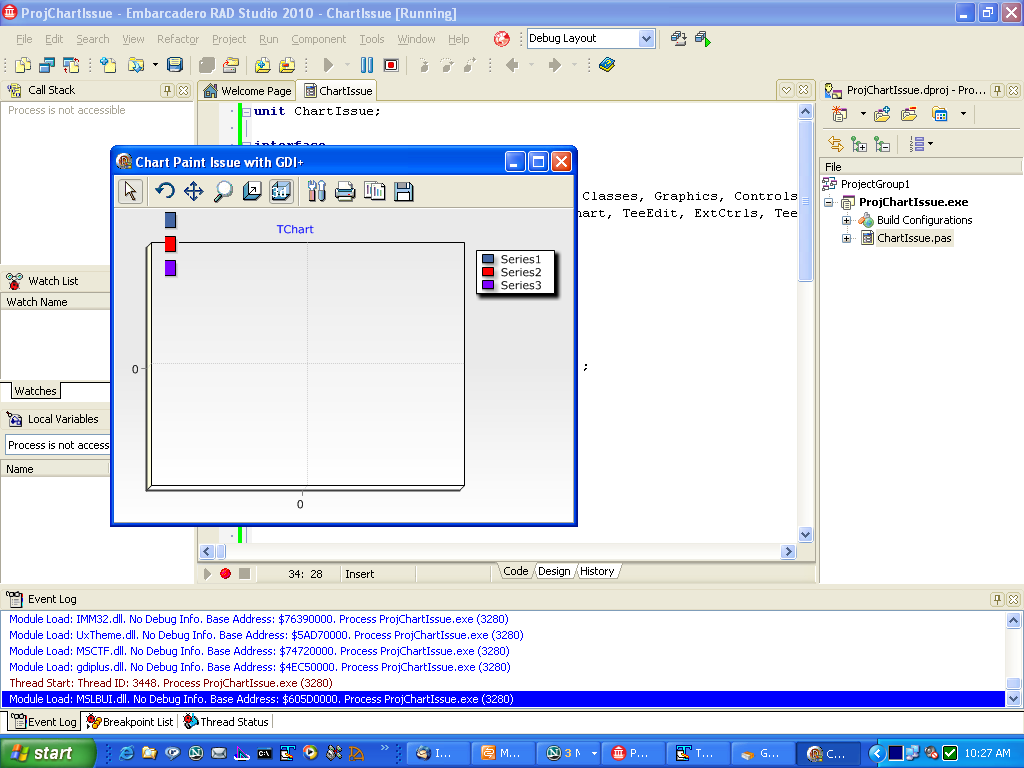The height and width of the screenshot is (768, 1024).
Task: Click the Forward navigation arrow in toolbar
Action: click(x=554, y=65)
